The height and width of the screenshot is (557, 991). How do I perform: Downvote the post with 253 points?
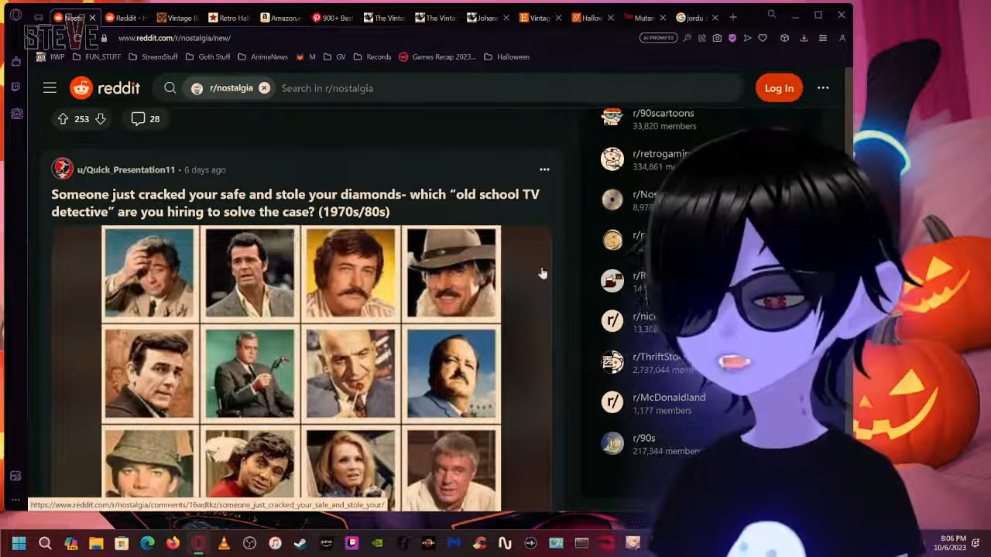tap(100, 118)
